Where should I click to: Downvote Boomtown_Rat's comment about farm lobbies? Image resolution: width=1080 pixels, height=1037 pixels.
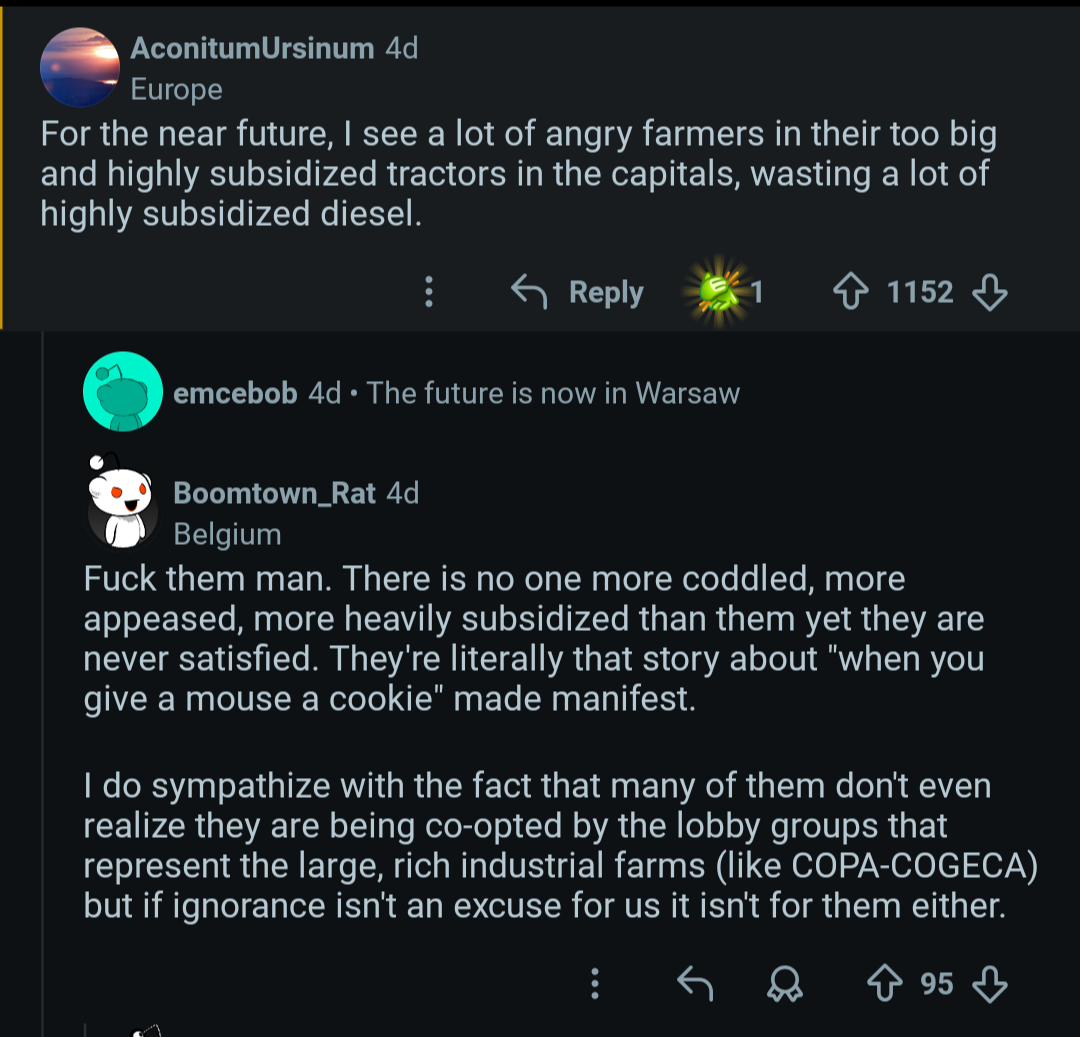[x=990, y=984]
